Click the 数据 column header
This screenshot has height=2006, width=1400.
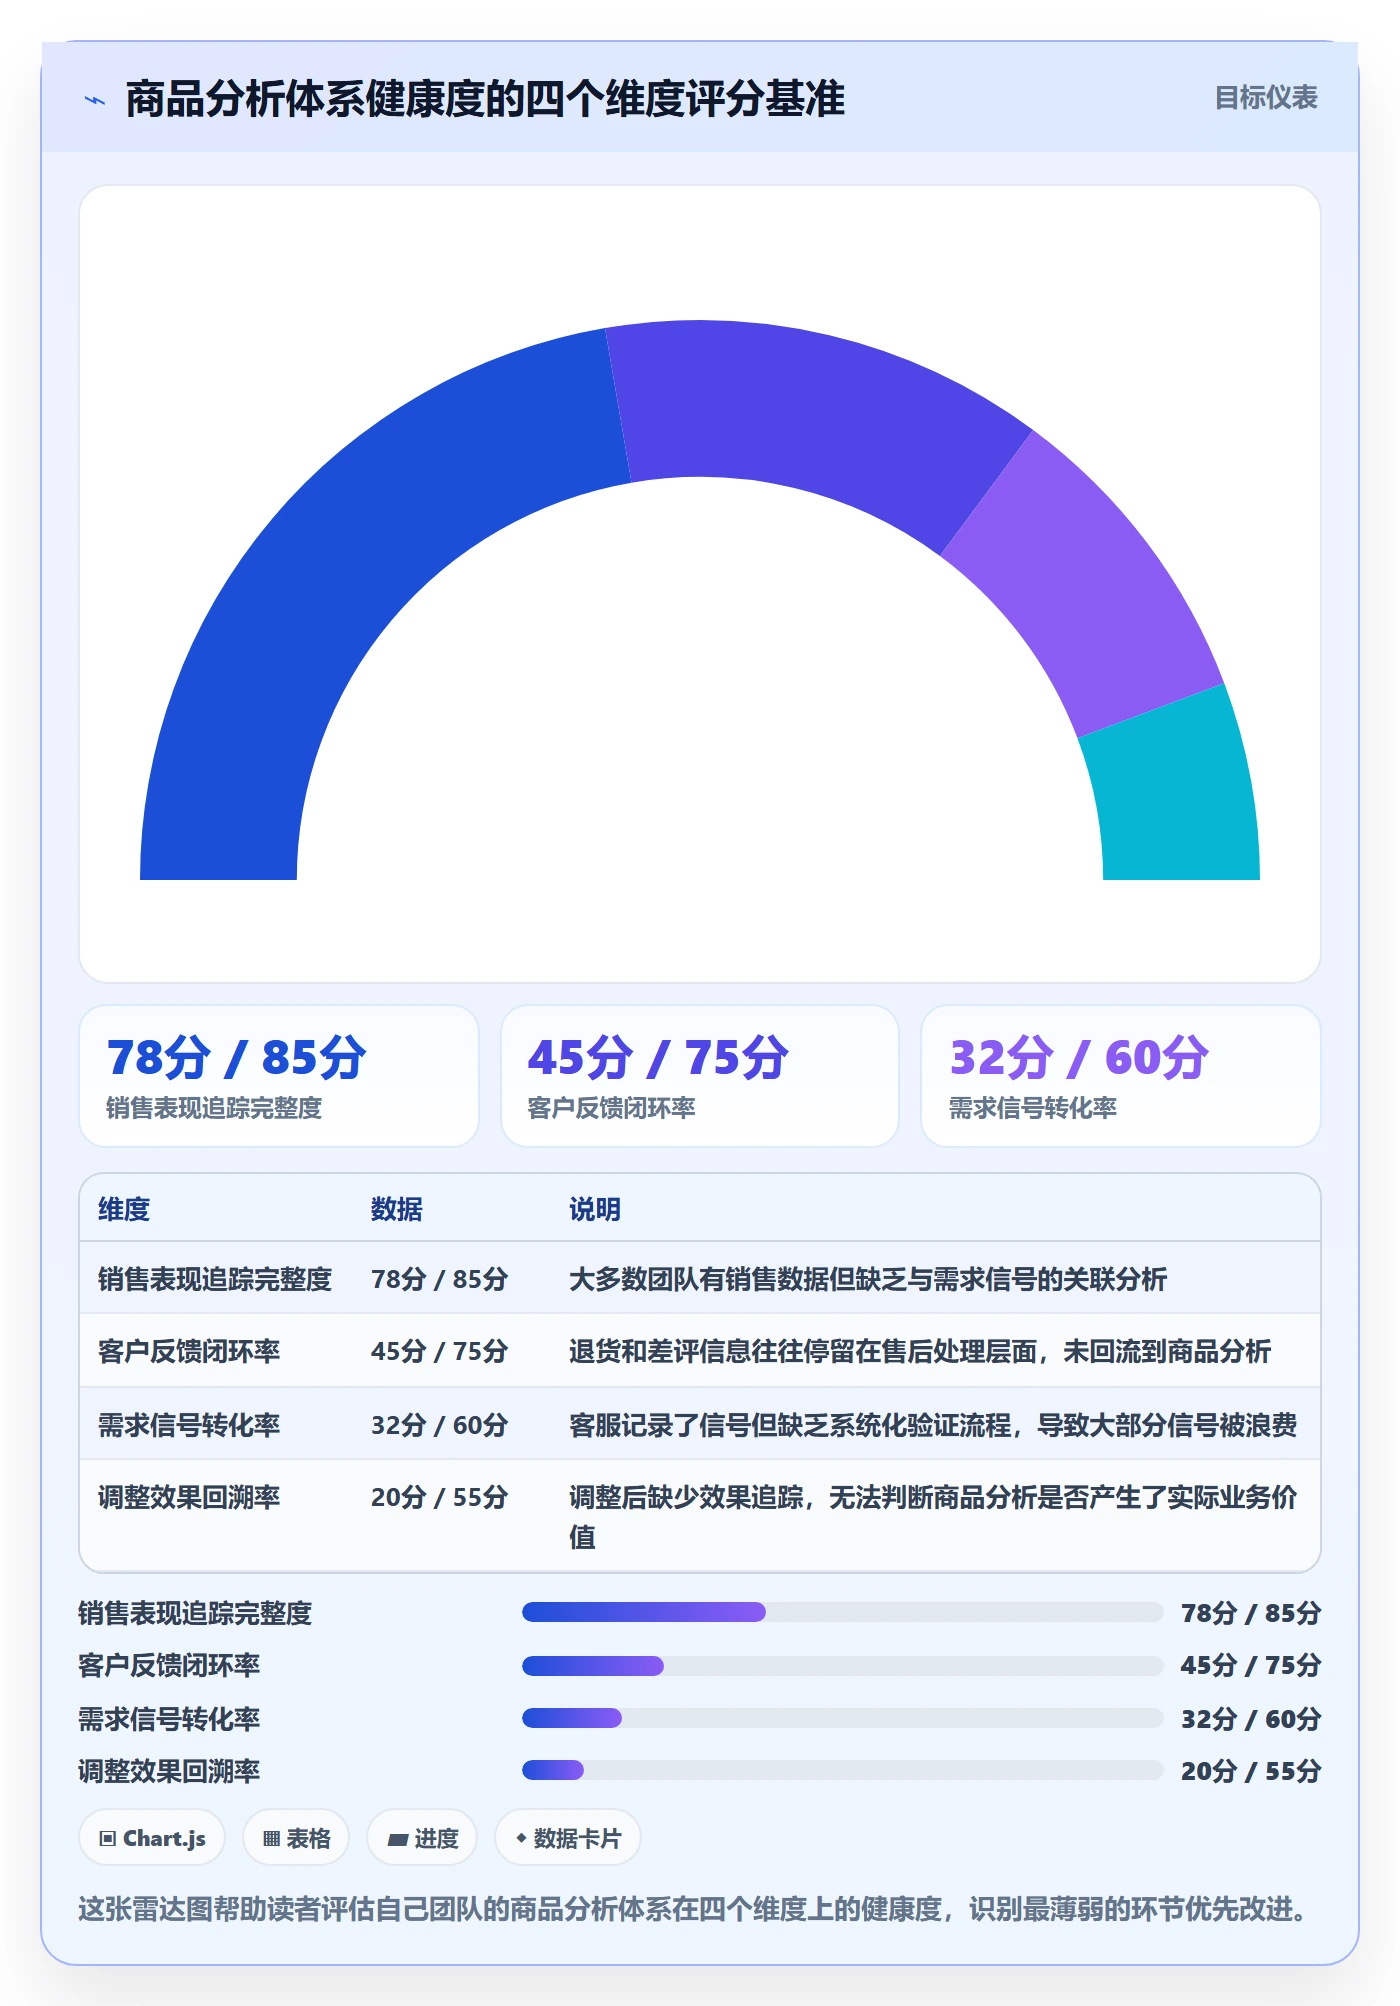coord(396,1209)
